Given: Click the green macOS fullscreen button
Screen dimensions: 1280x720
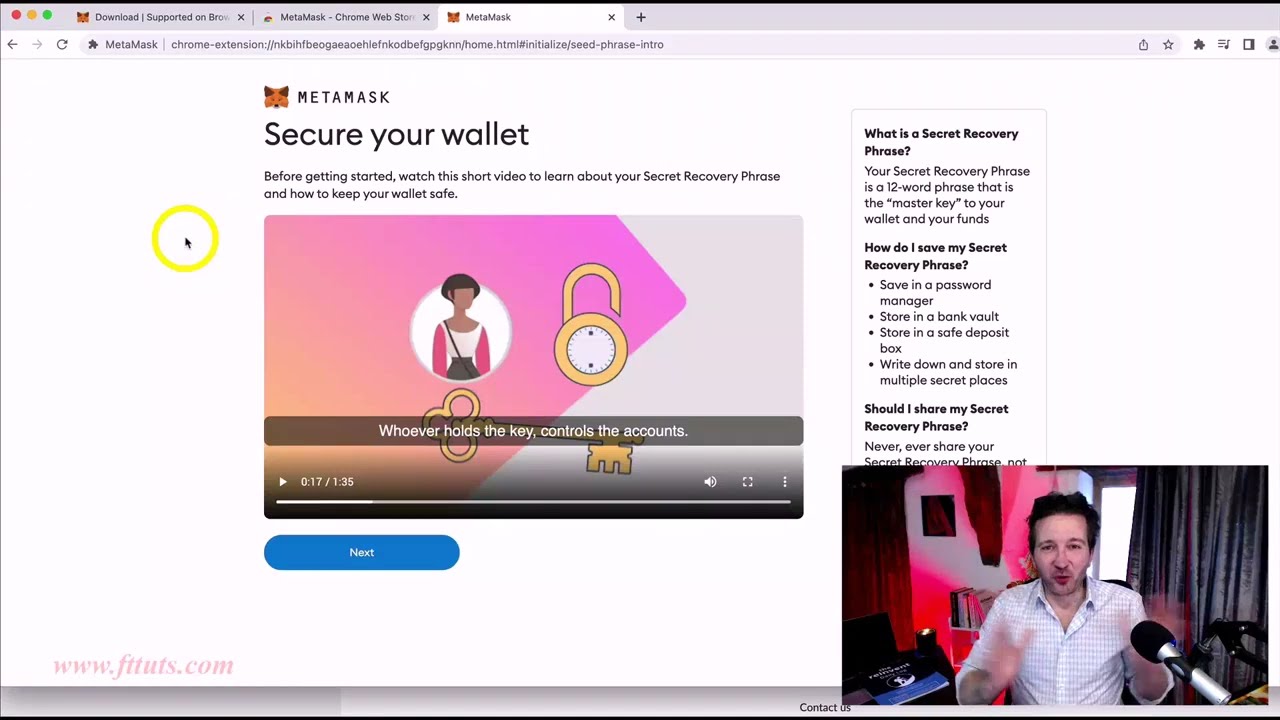Looking at the screenshot, I should 47,15.
